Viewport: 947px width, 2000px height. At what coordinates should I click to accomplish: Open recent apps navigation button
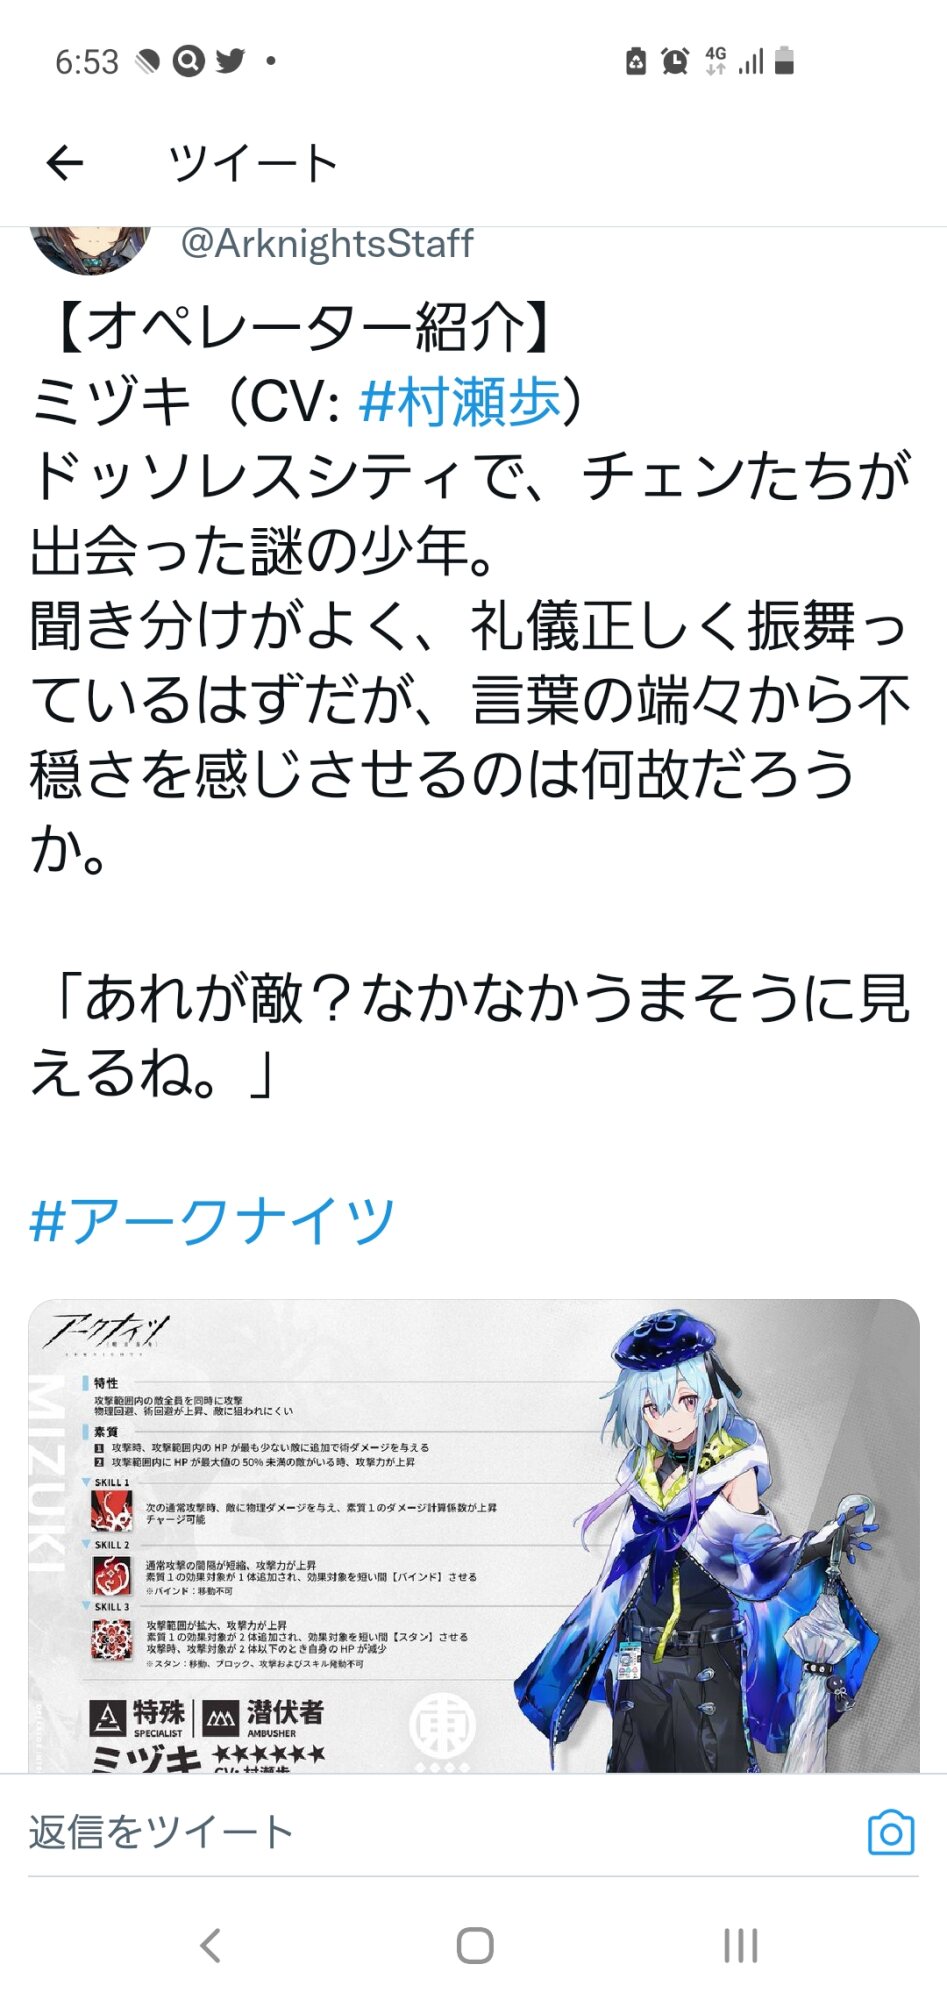(x=740, y=1946)
